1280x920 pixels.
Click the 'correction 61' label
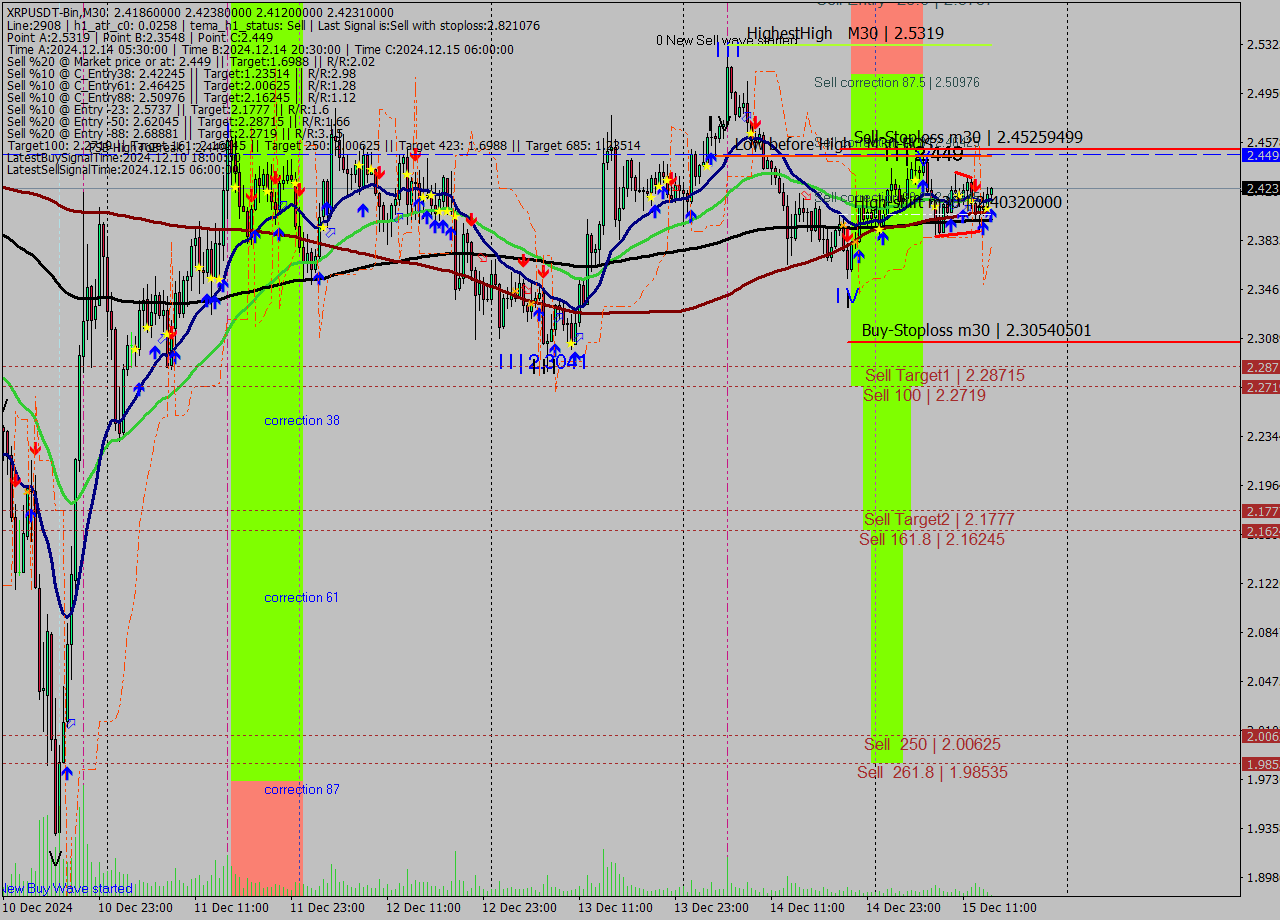[301, 598]
